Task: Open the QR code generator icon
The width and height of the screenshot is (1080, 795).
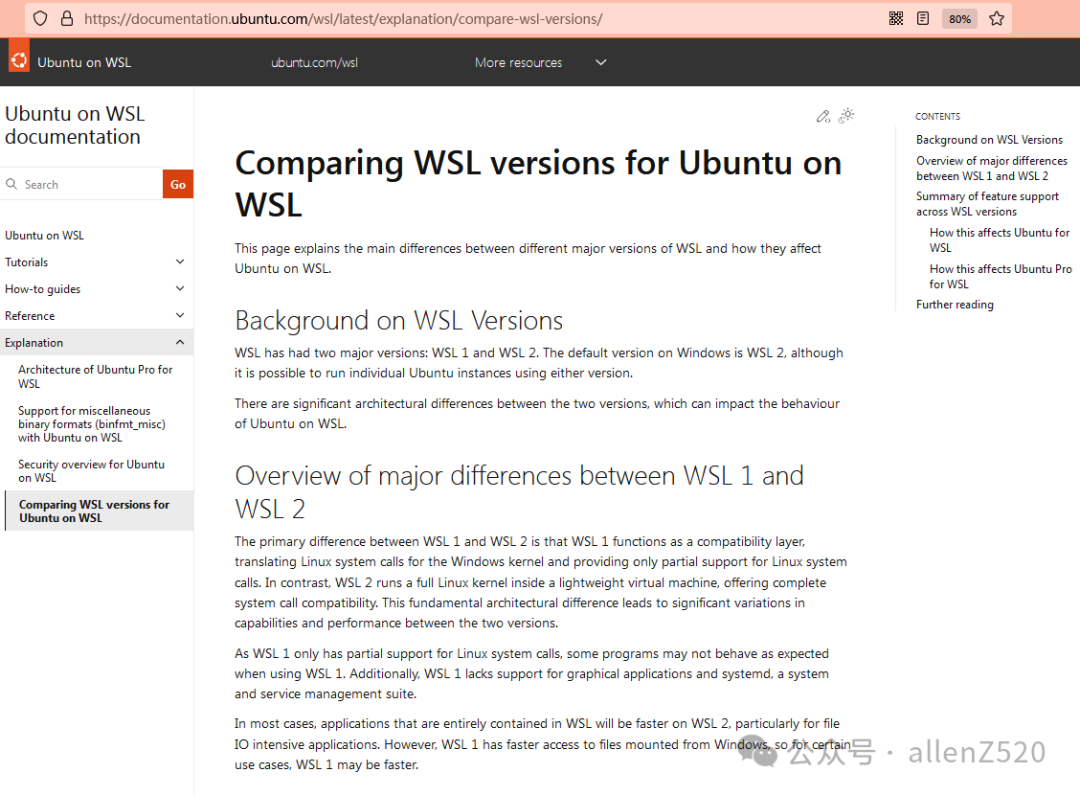Action: (895, 19)
